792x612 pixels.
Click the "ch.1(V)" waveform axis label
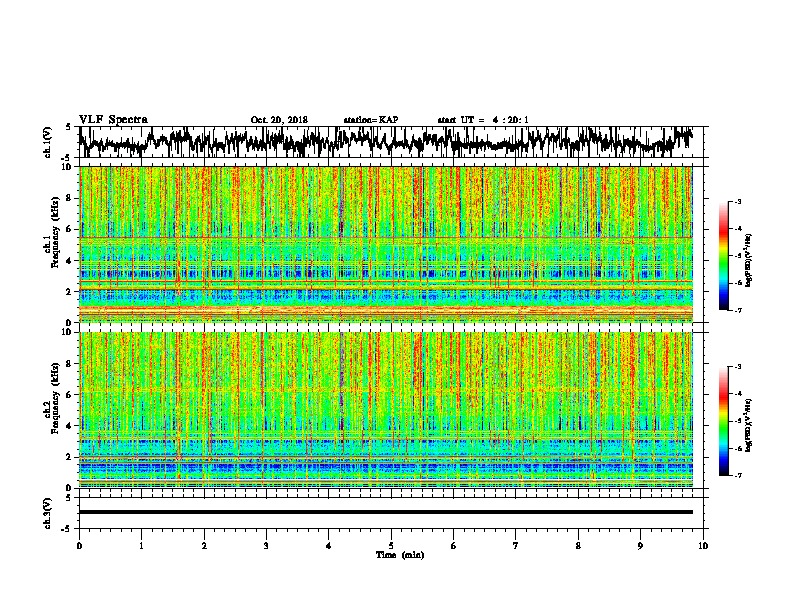[48, 142]
